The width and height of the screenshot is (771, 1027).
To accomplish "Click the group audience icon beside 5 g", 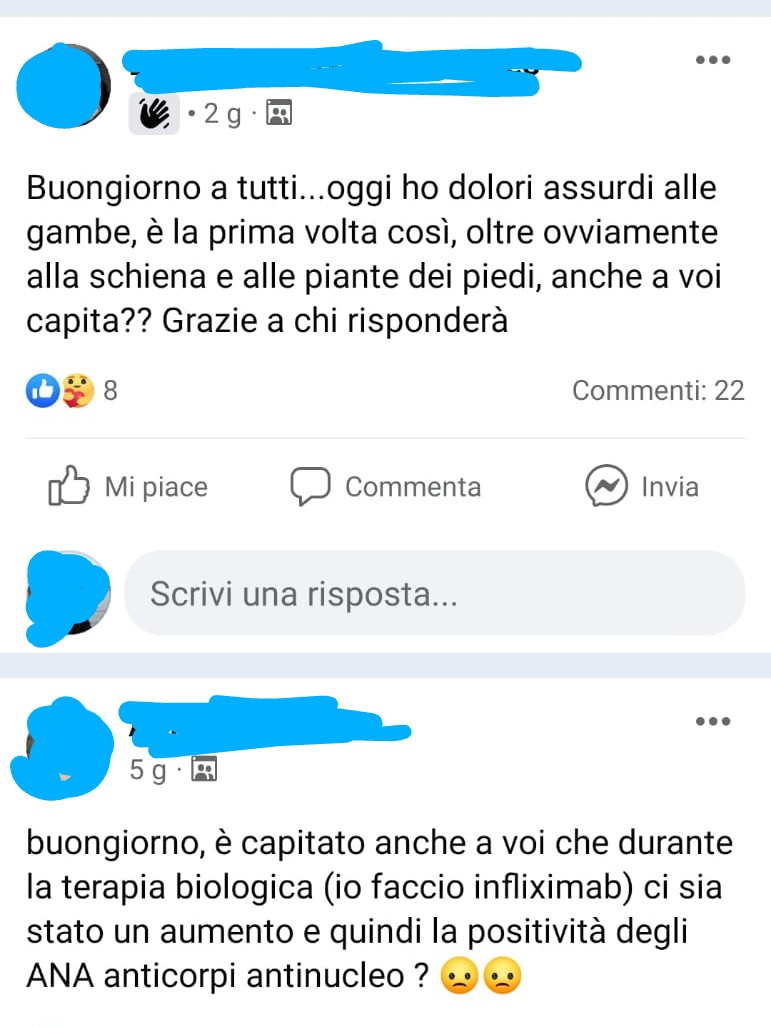I will tap(204, 769).
